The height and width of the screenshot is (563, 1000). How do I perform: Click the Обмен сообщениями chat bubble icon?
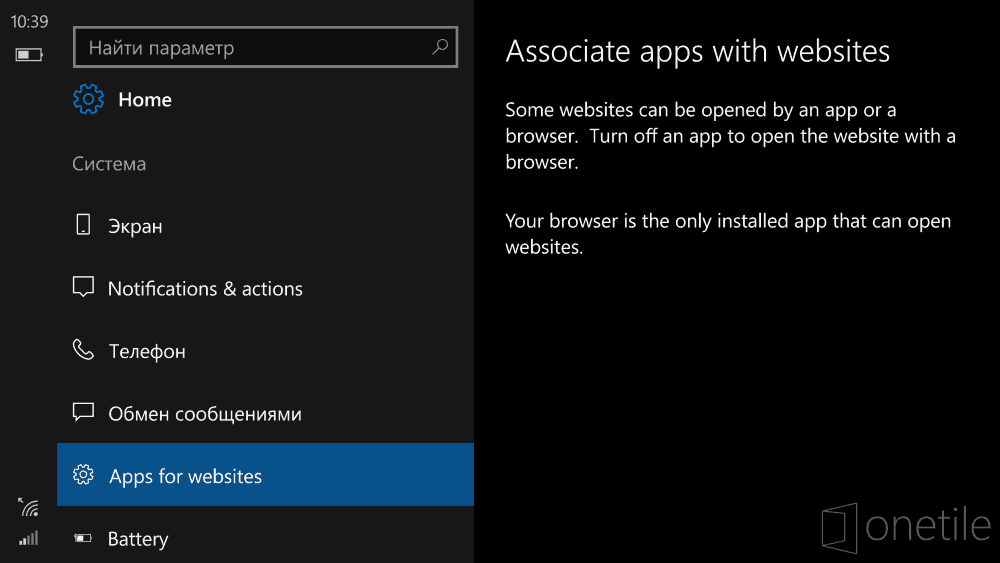point(84,412)
